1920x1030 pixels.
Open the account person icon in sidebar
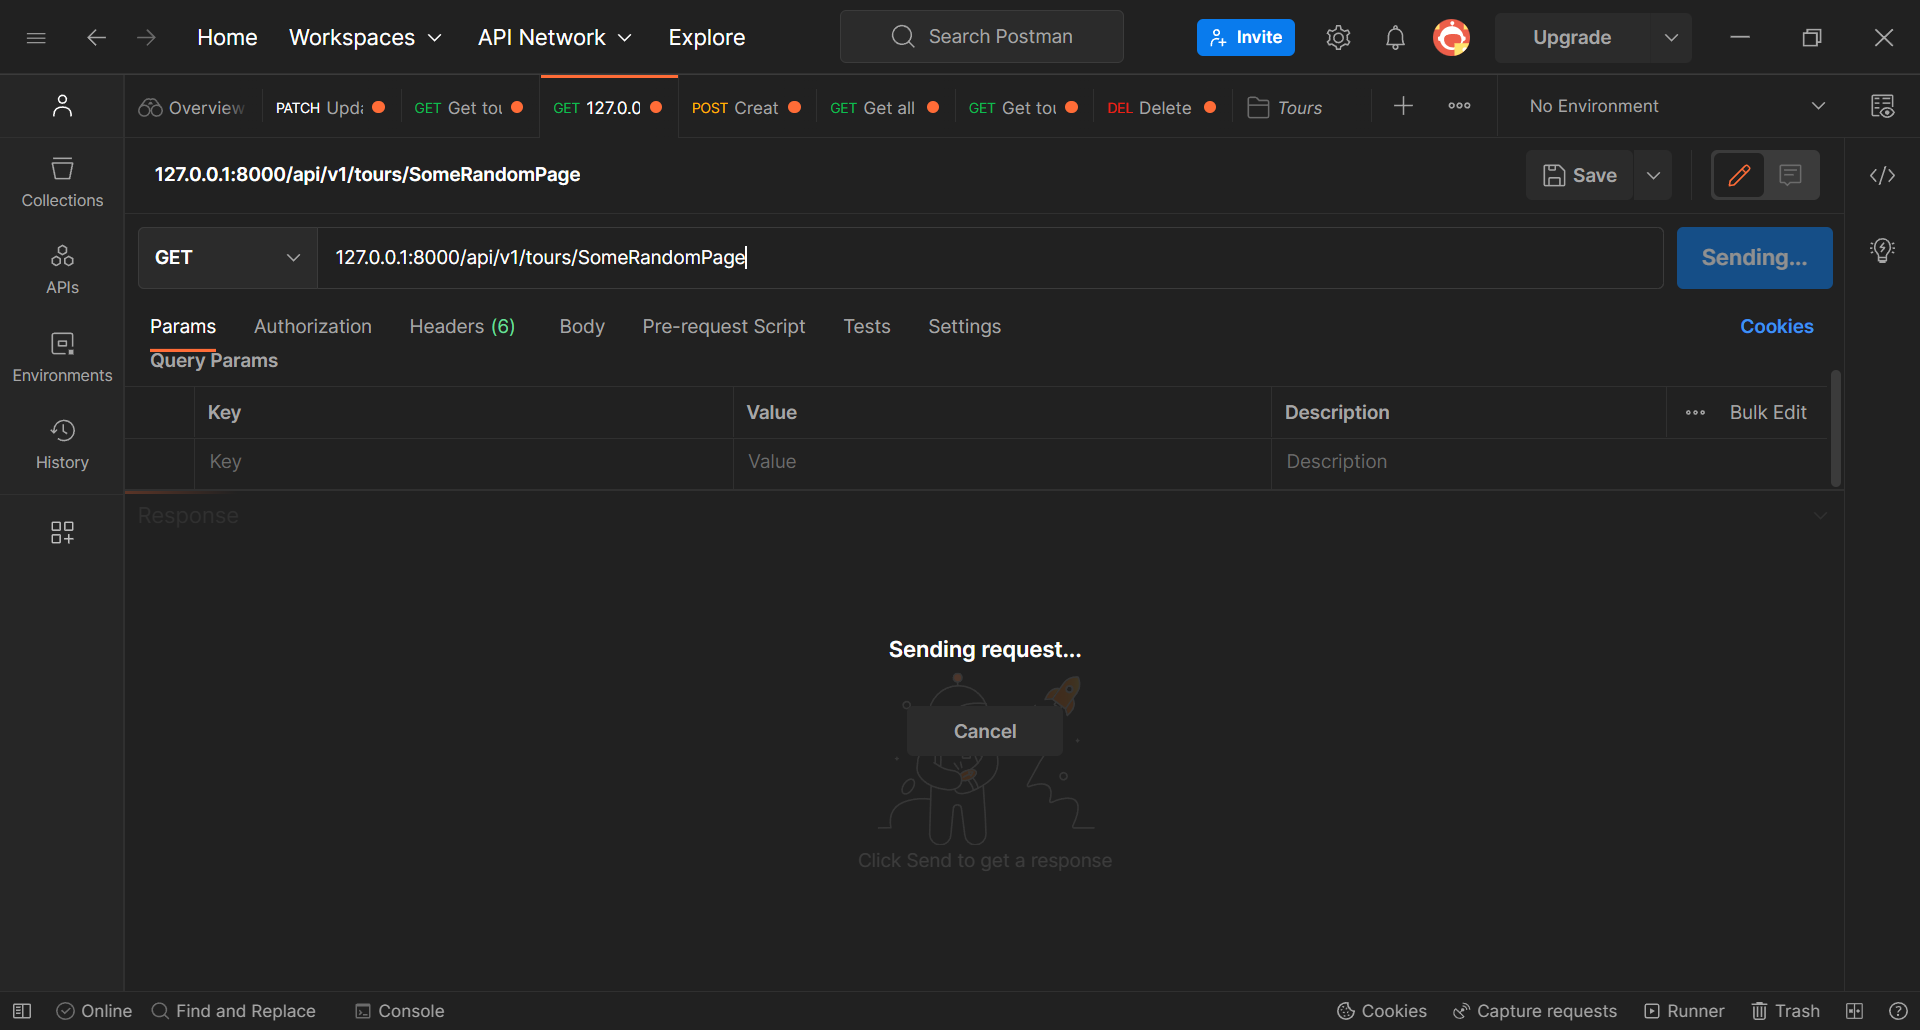62,105
